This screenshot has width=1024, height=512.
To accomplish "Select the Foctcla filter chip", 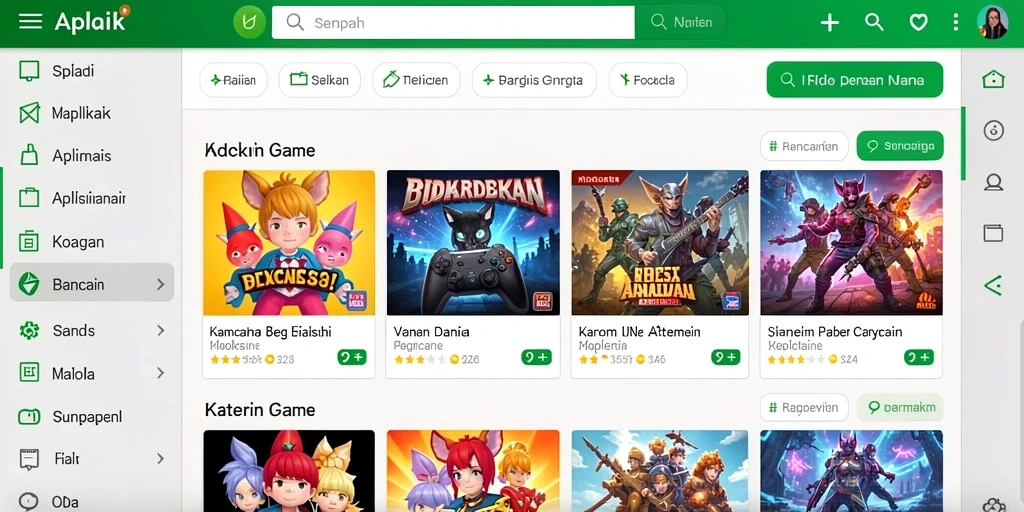I will point(648,80).
